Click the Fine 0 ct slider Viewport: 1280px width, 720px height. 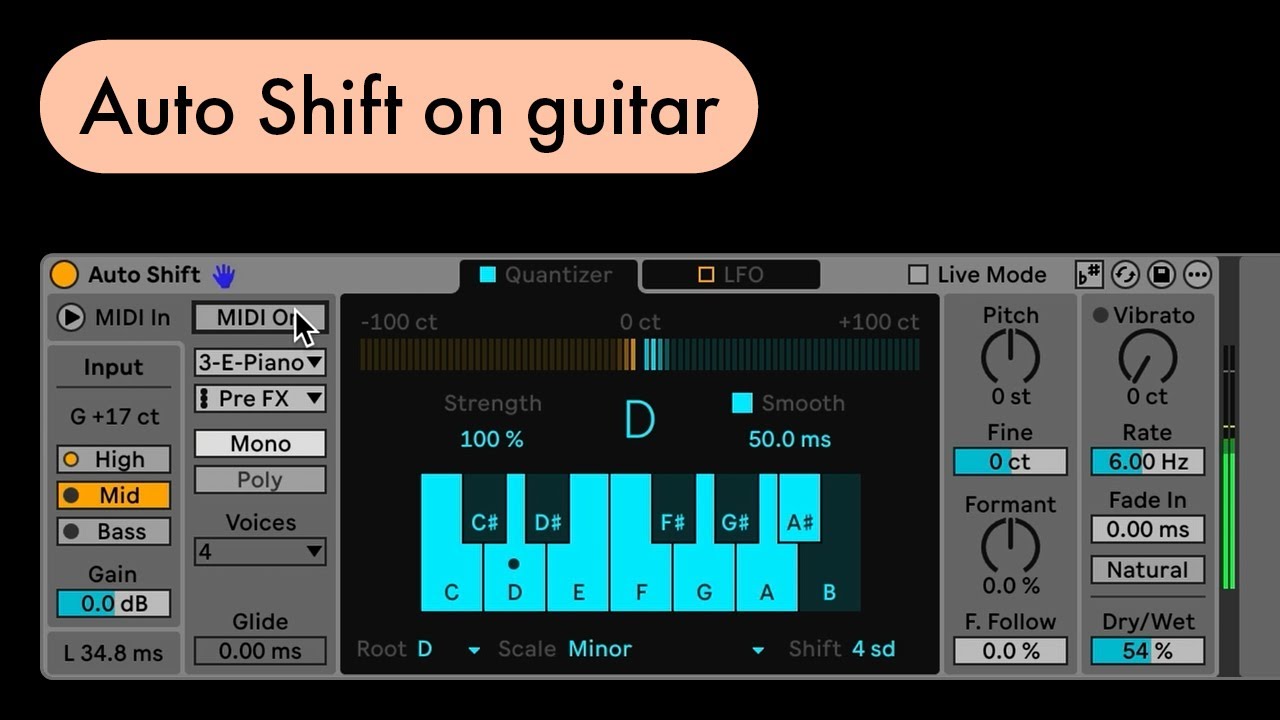1010,462
